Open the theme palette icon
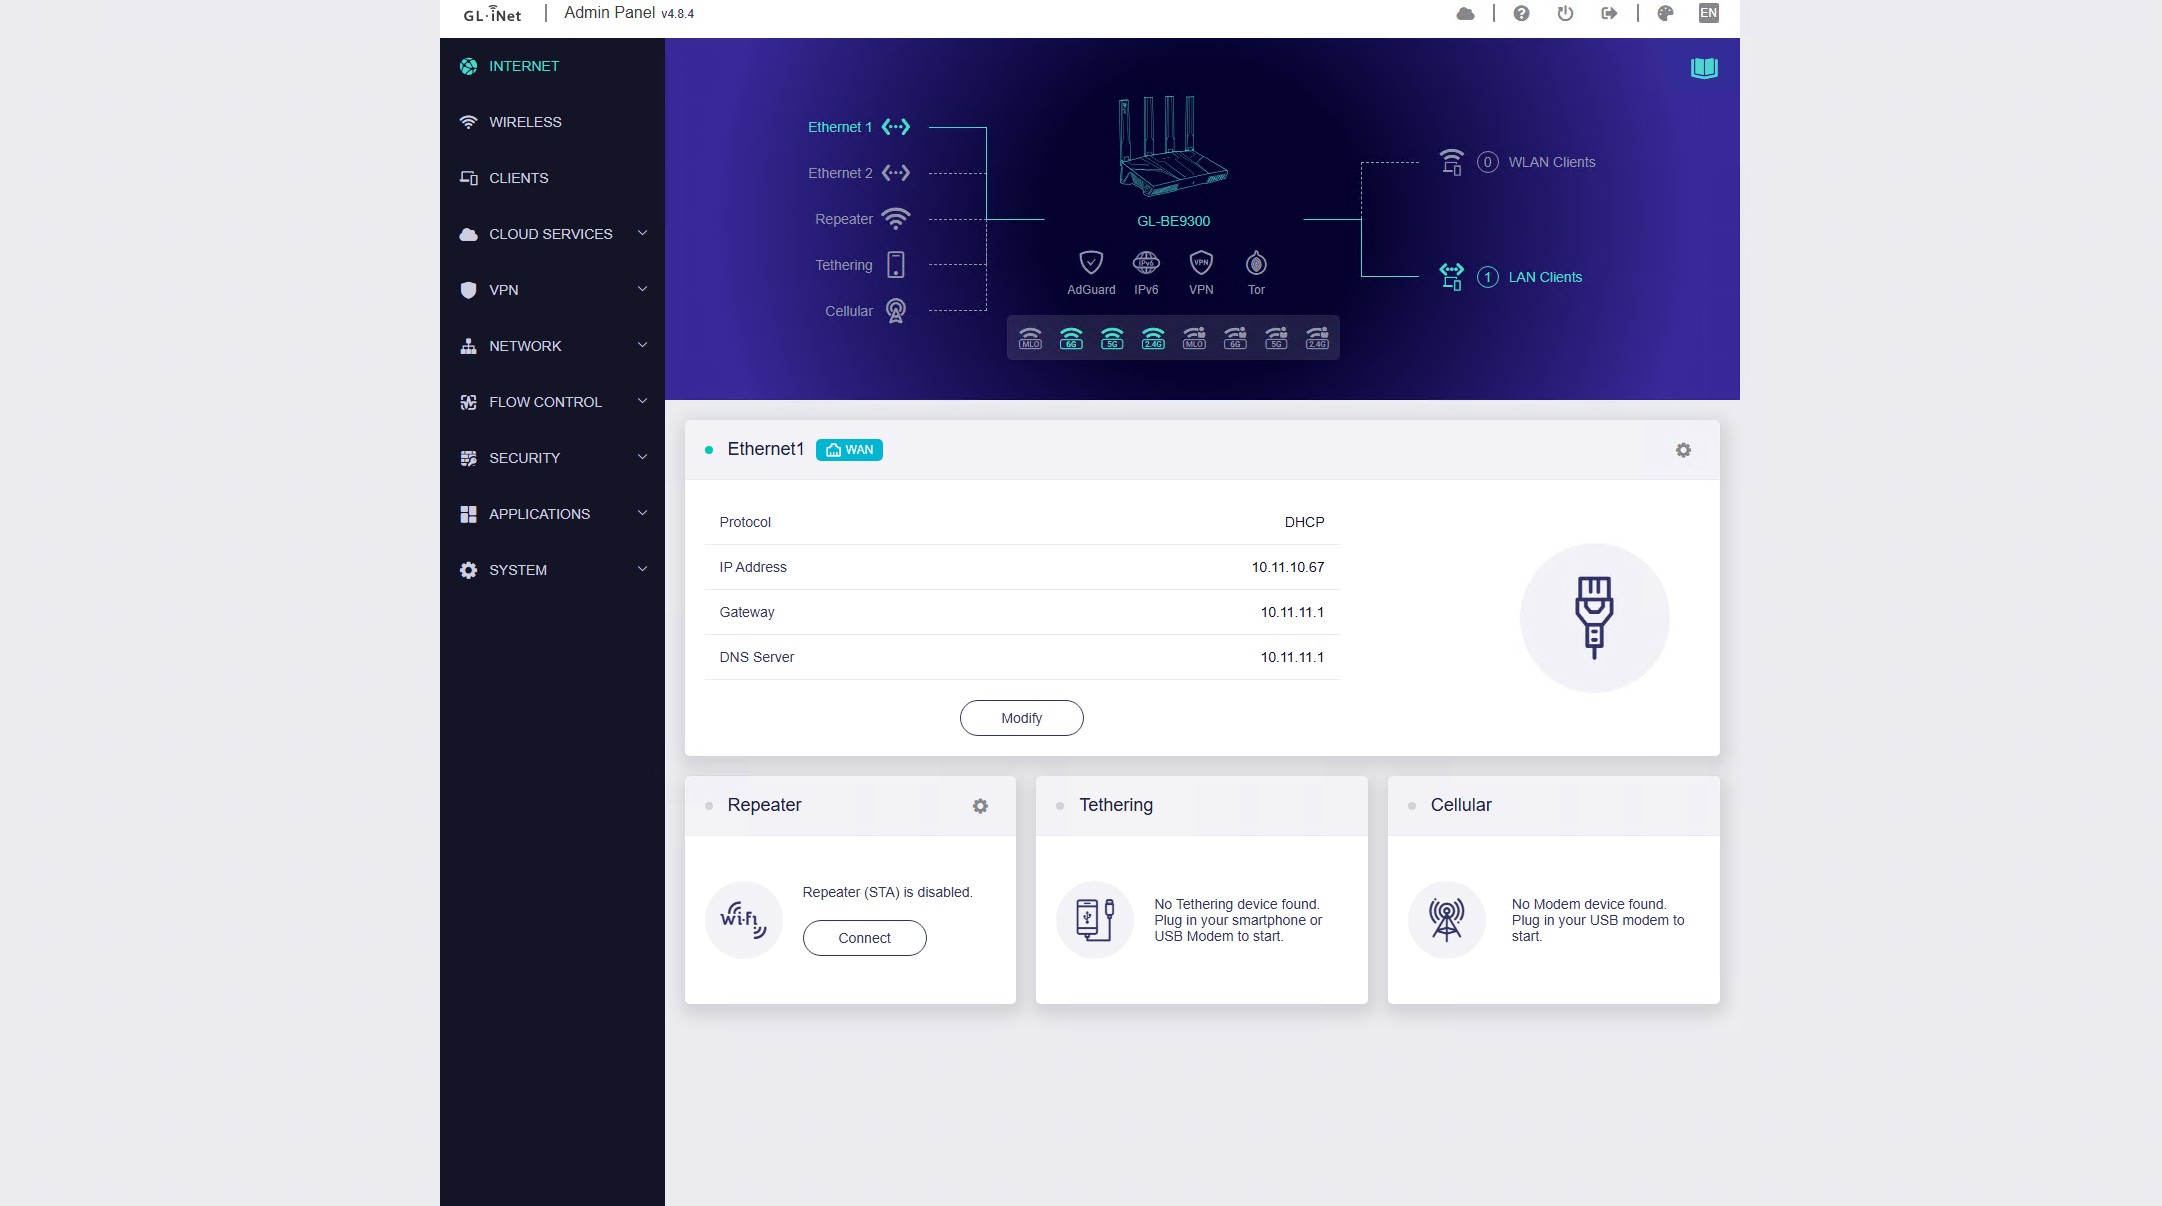This screenshot has width=2162, height=1206. 1665,13
